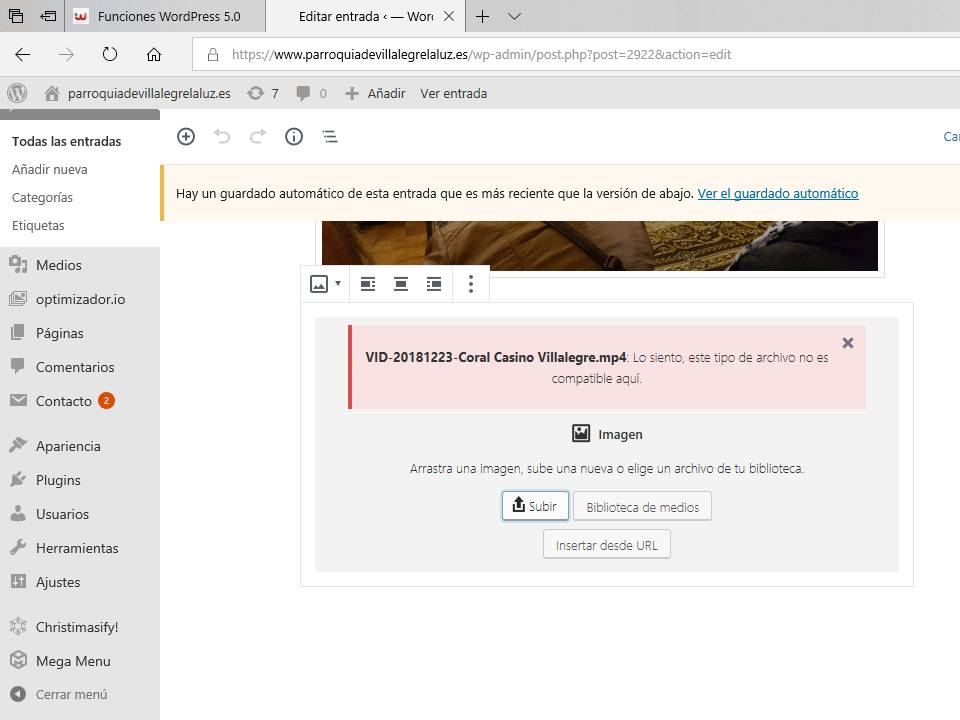Open the 7 pending updates icon

click(x=263, y=94)
